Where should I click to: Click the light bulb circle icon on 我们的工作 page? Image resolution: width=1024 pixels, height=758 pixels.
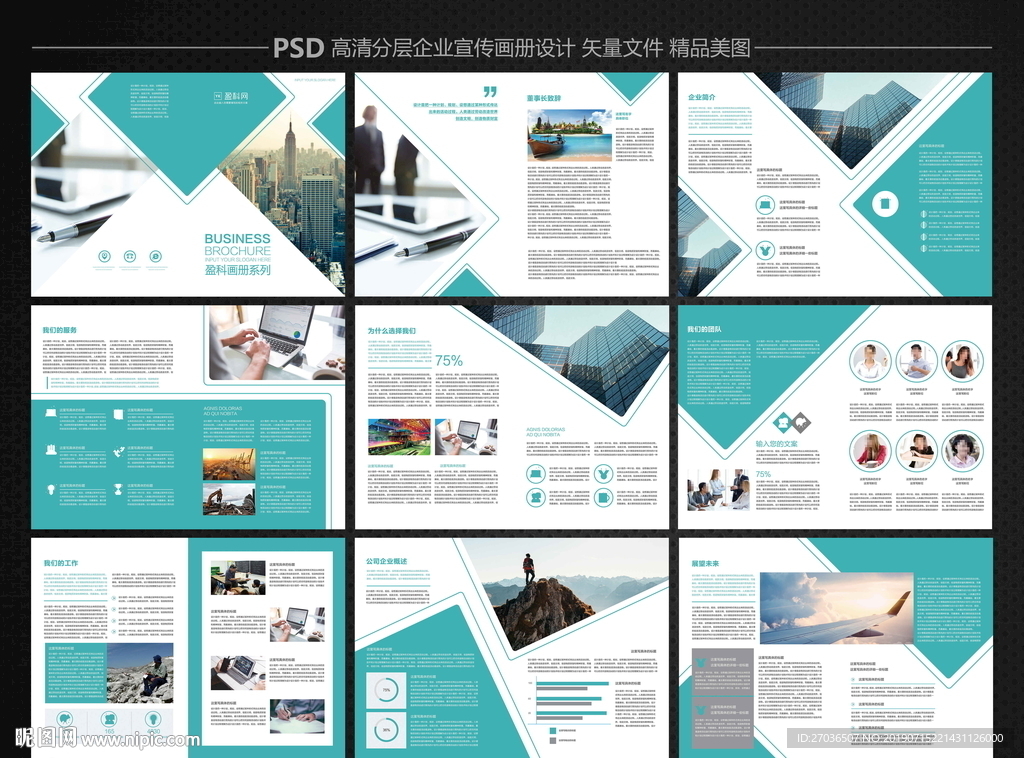pos(152,719)
